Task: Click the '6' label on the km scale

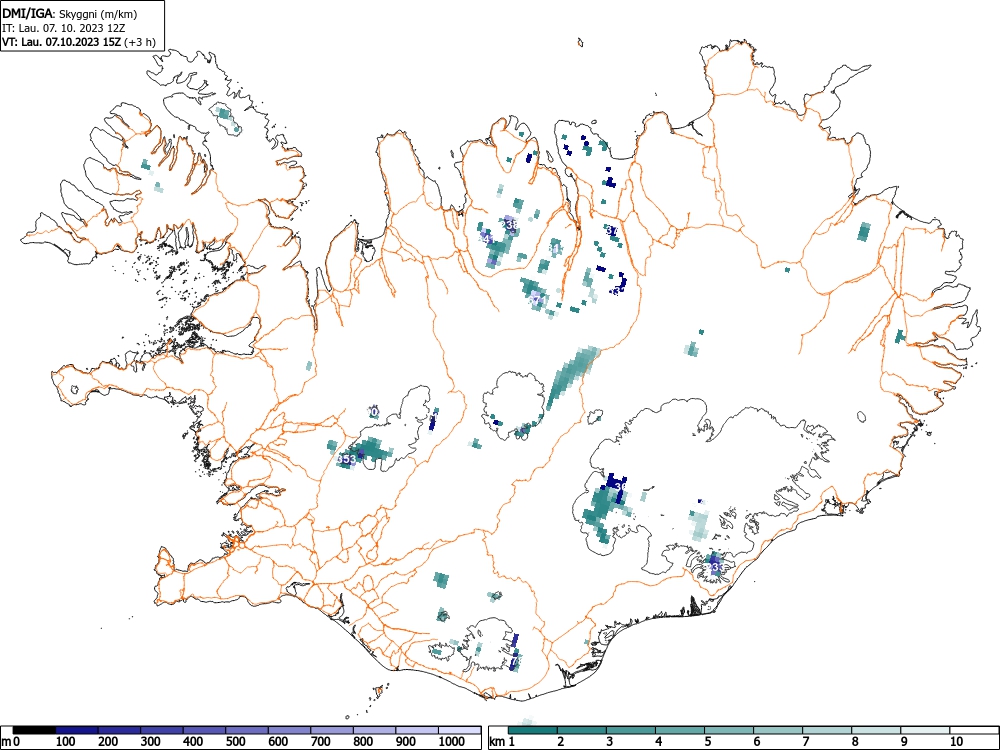Action: click(x=756, y=742)
